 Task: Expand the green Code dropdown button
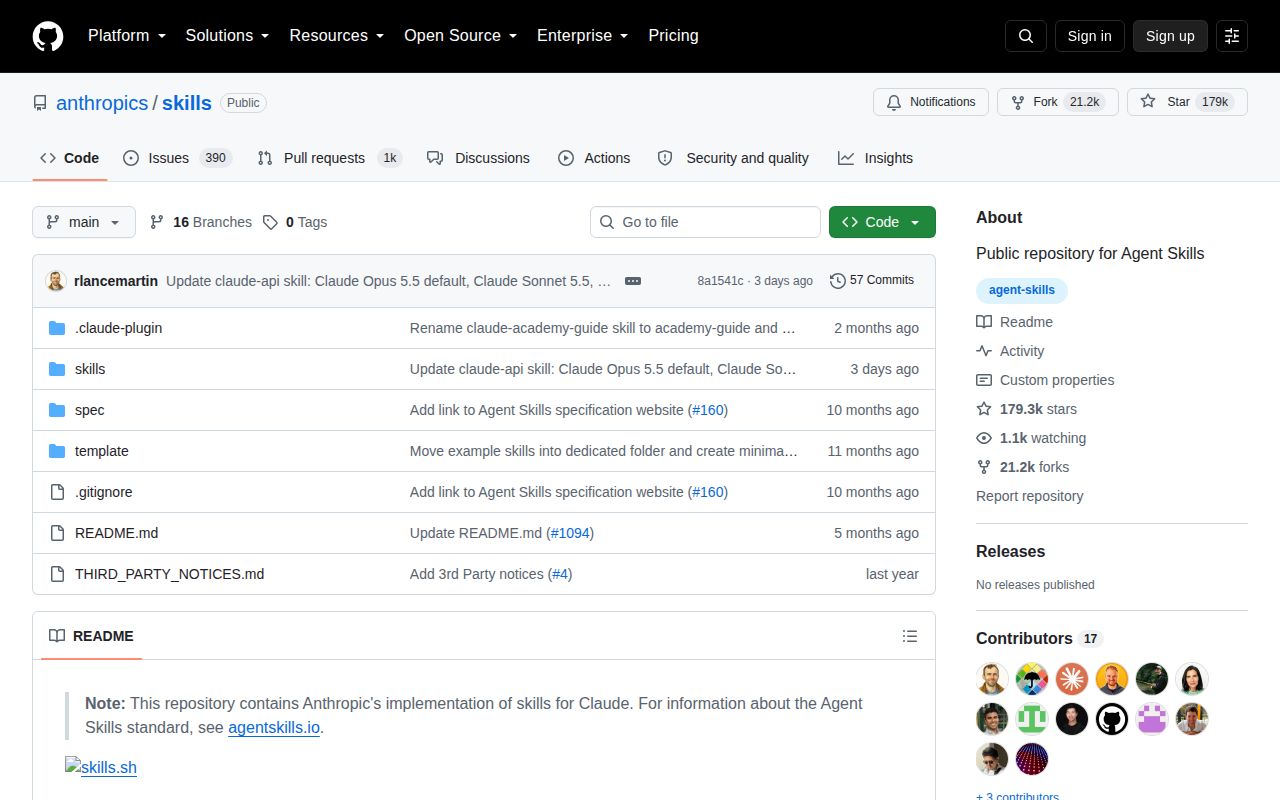(x=882, y=222)
